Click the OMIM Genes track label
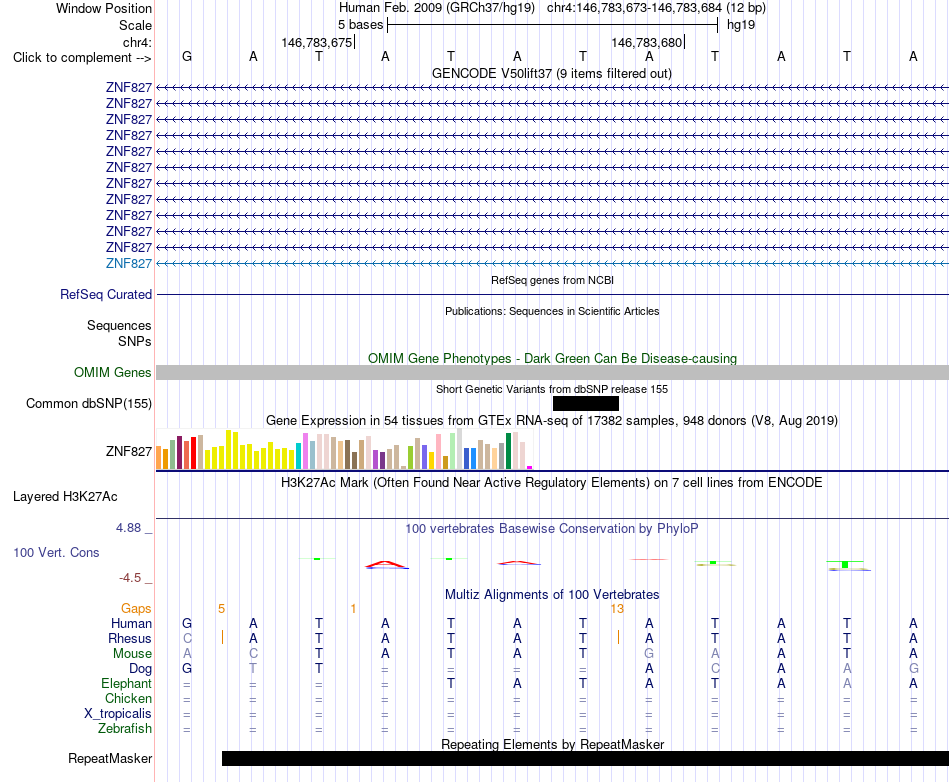This screenshot has height=782, width=950. [112, 373]
